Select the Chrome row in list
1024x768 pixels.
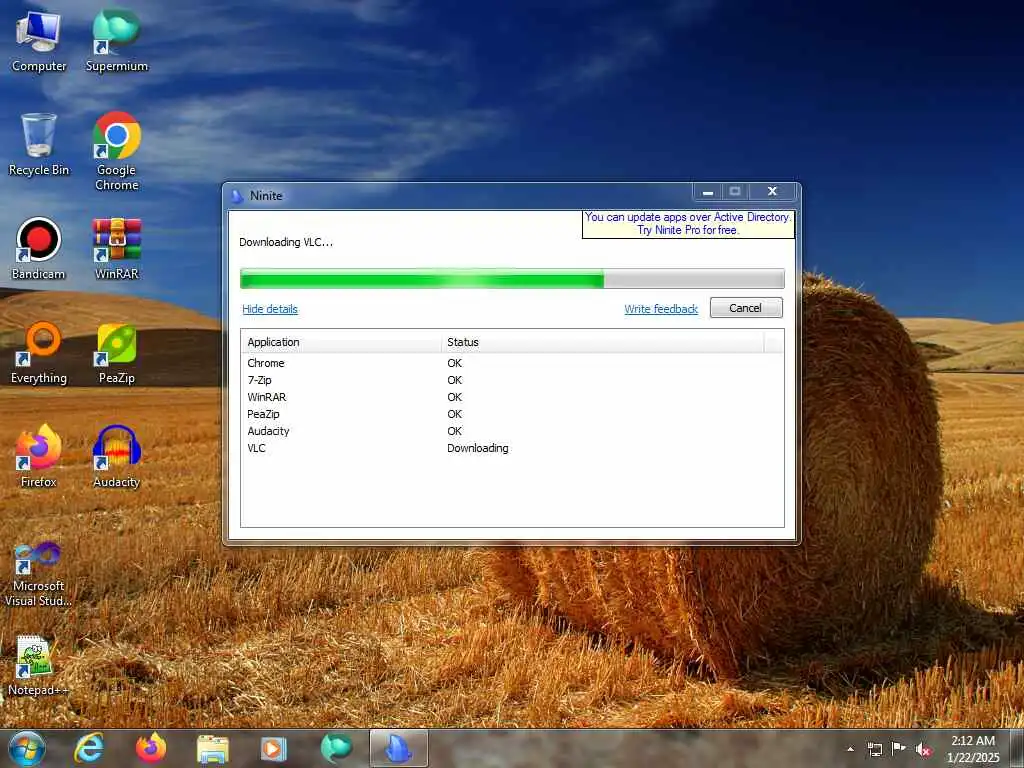coord(512,363)
